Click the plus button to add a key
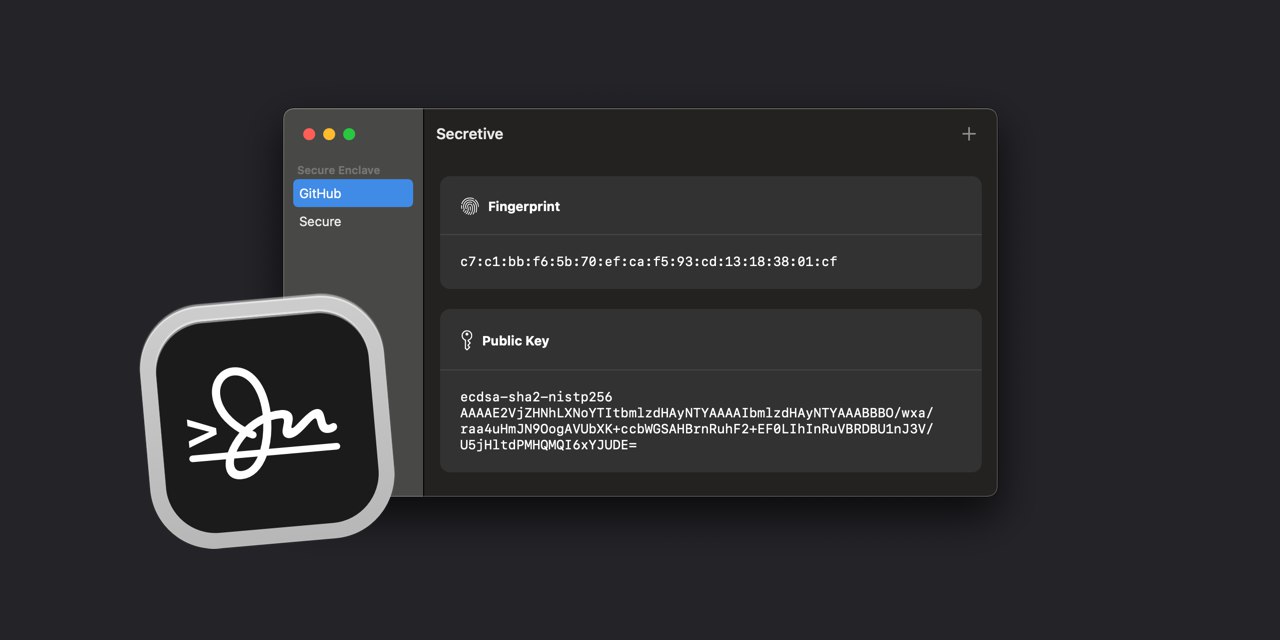The width and height of the screenshot is (1280, 640). click(x=968, y=134)
